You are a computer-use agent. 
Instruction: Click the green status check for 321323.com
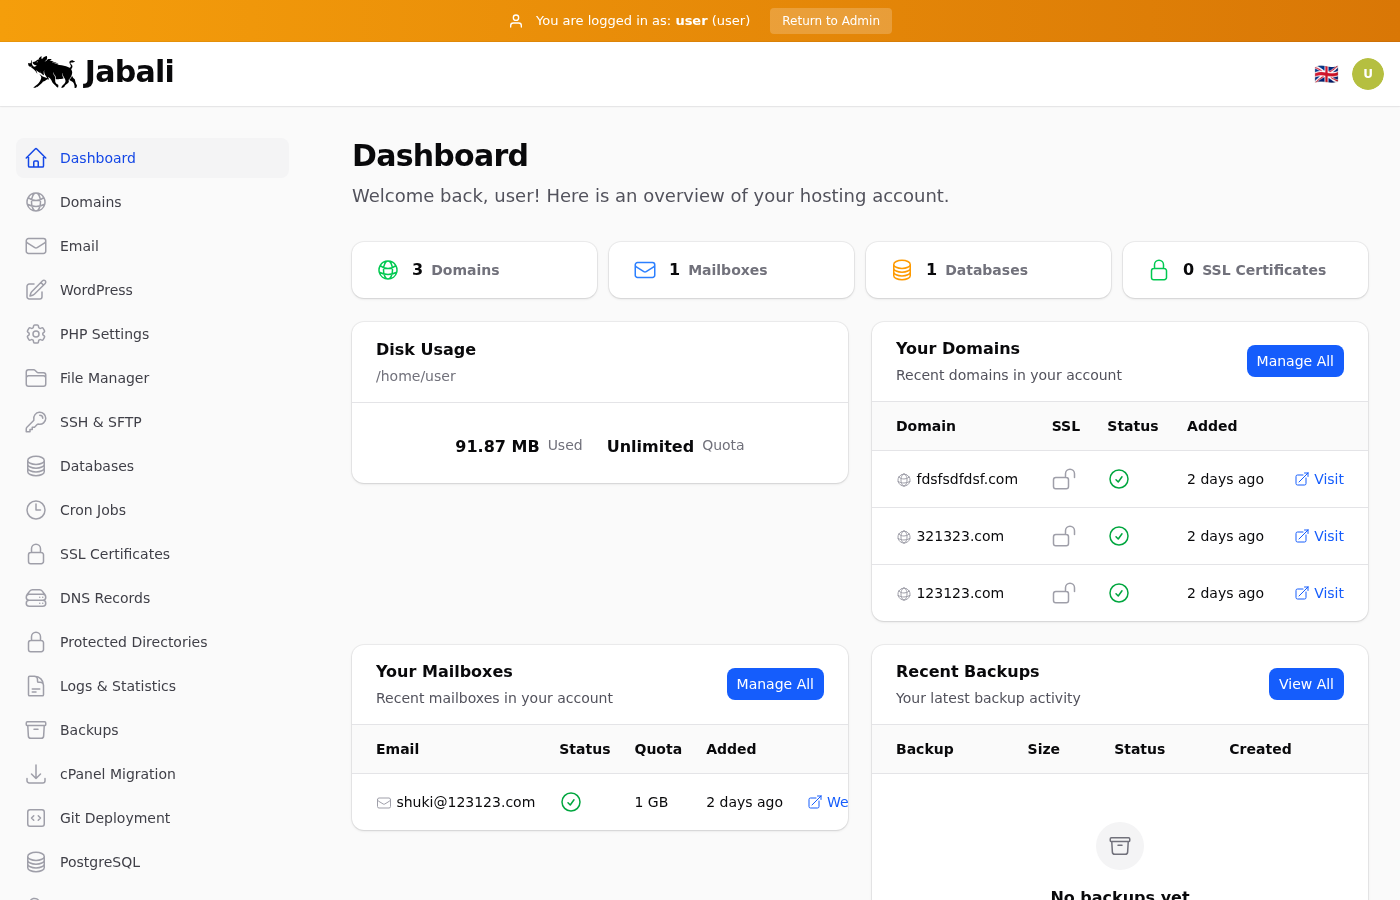coord(1119,536)
